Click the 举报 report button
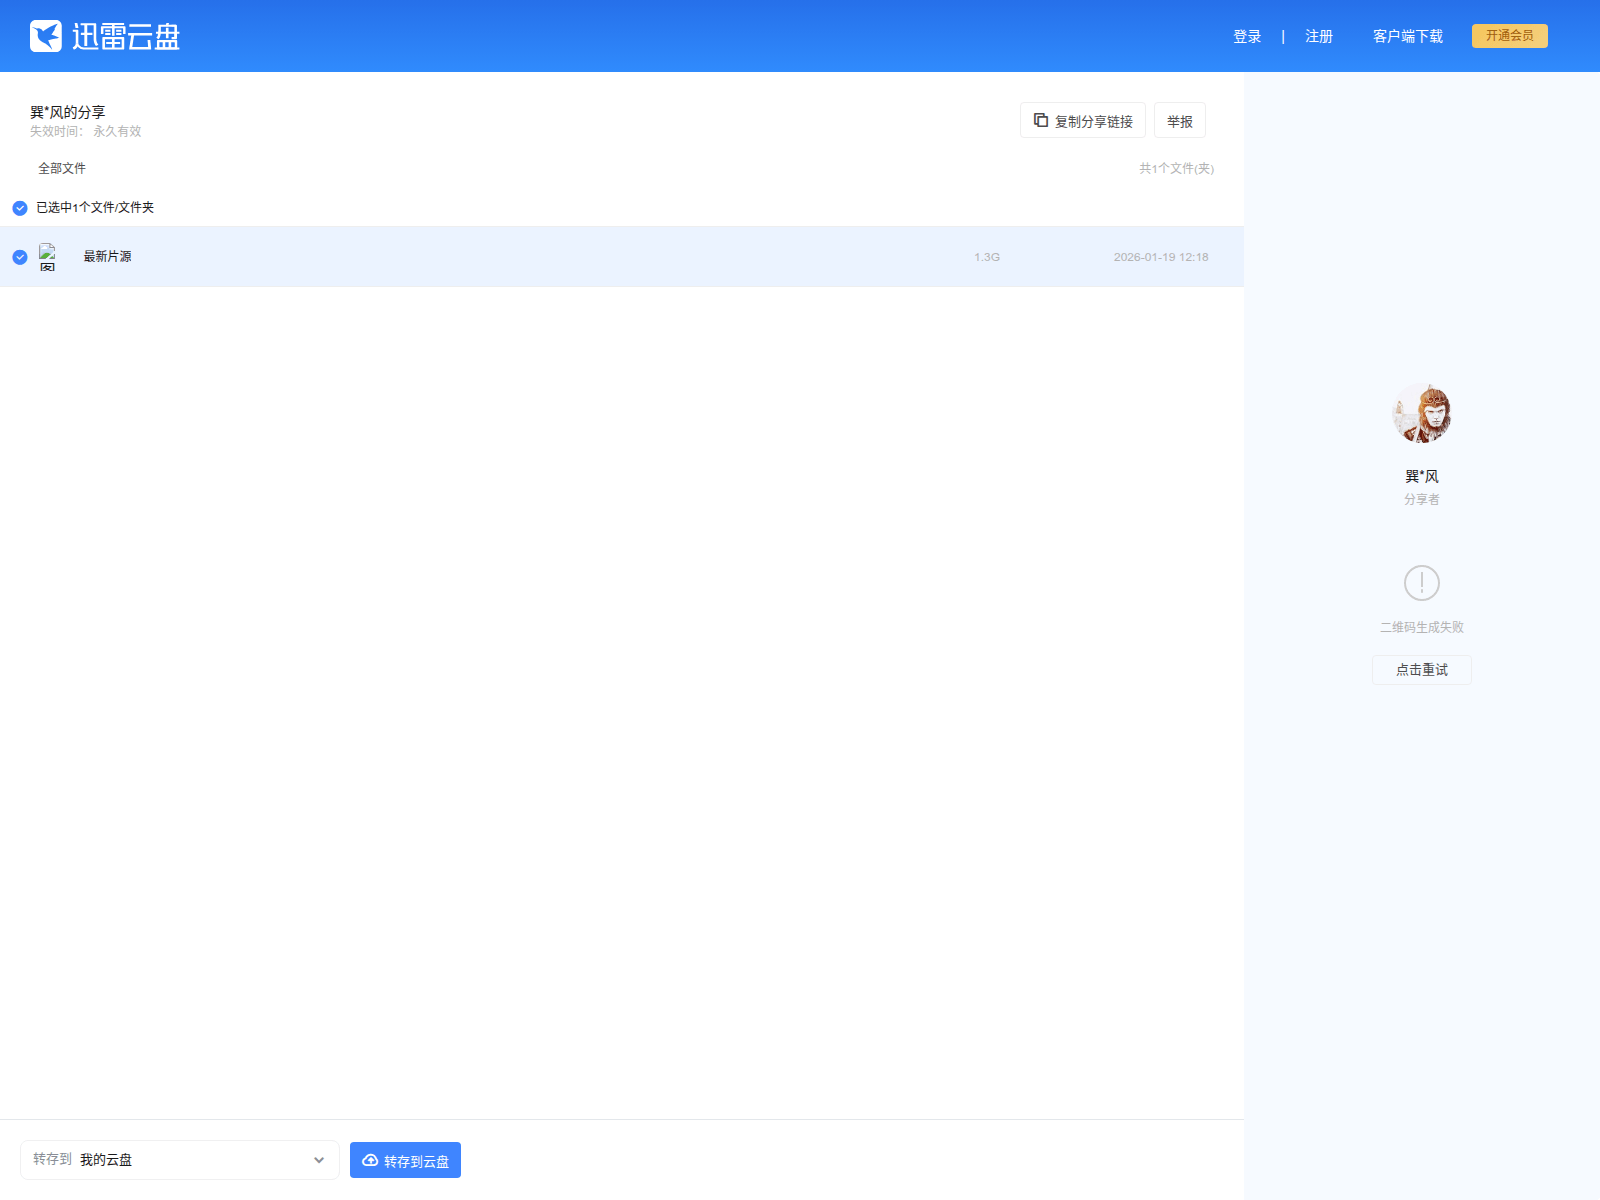The width and height of the screenshot is (1600, 1200). pos(1180,121)
